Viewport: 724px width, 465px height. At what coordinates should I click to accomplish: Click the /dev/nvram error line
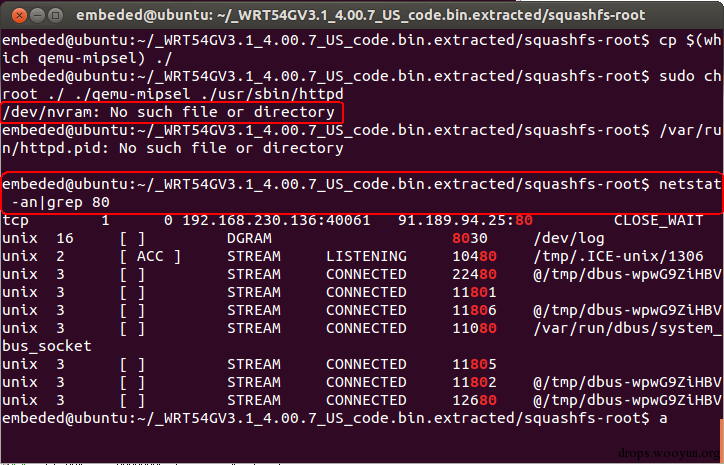pos(169,112)
